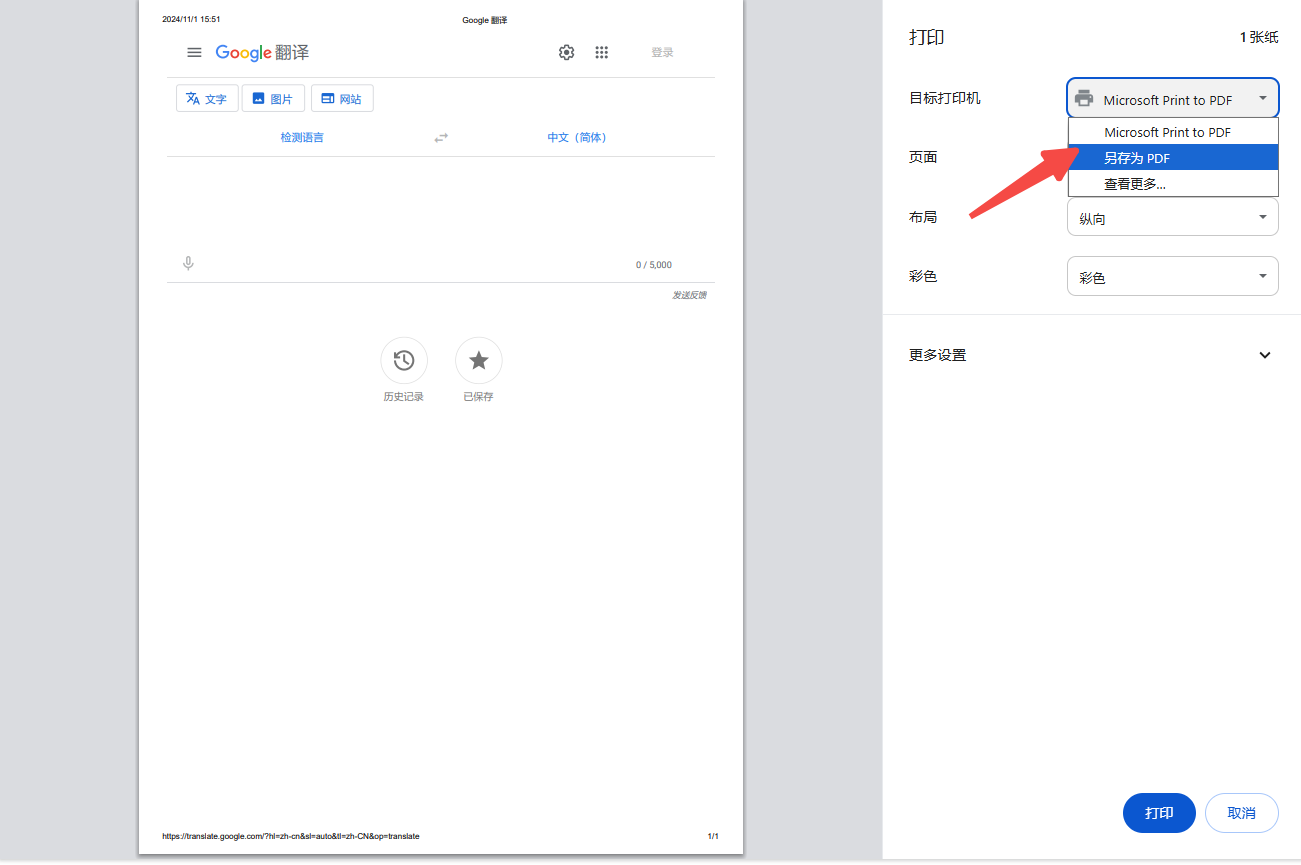Click the blue 打印 button
The height and width of the screenshot is (865, 1301).
(1159, 813)
